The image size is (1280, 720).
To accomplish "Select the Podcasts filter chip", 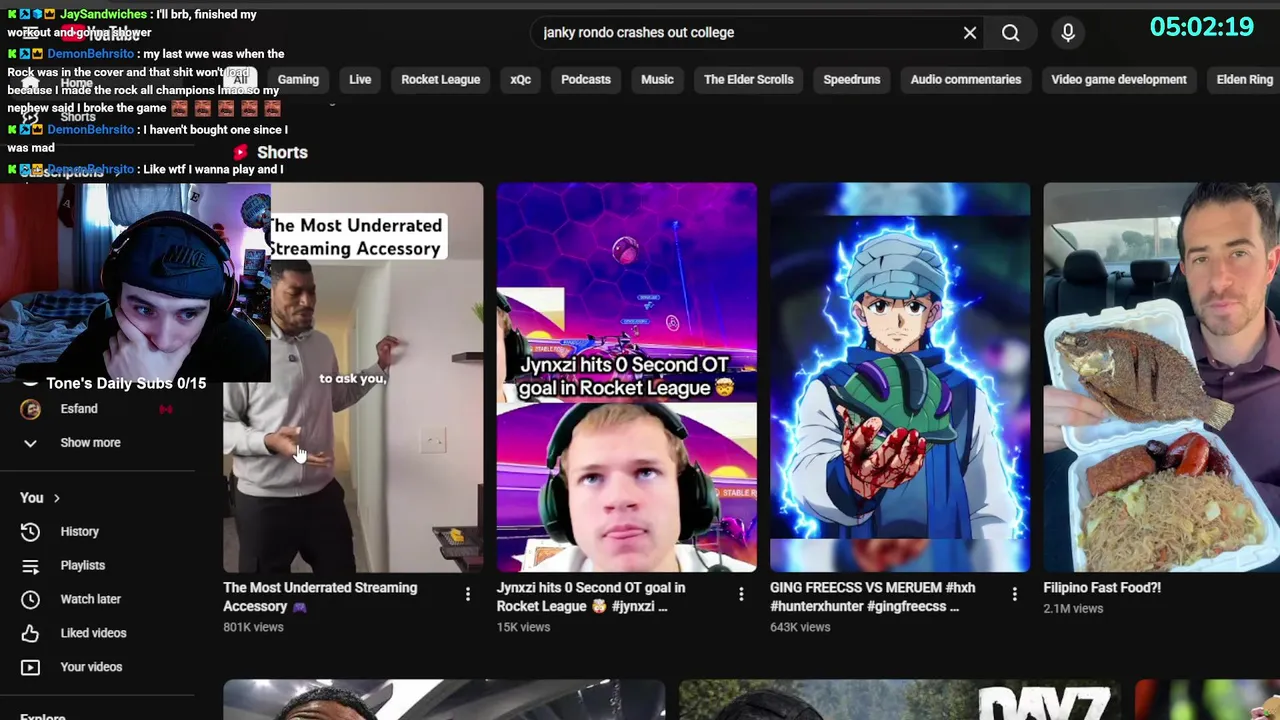I will [x=586, y=80].
